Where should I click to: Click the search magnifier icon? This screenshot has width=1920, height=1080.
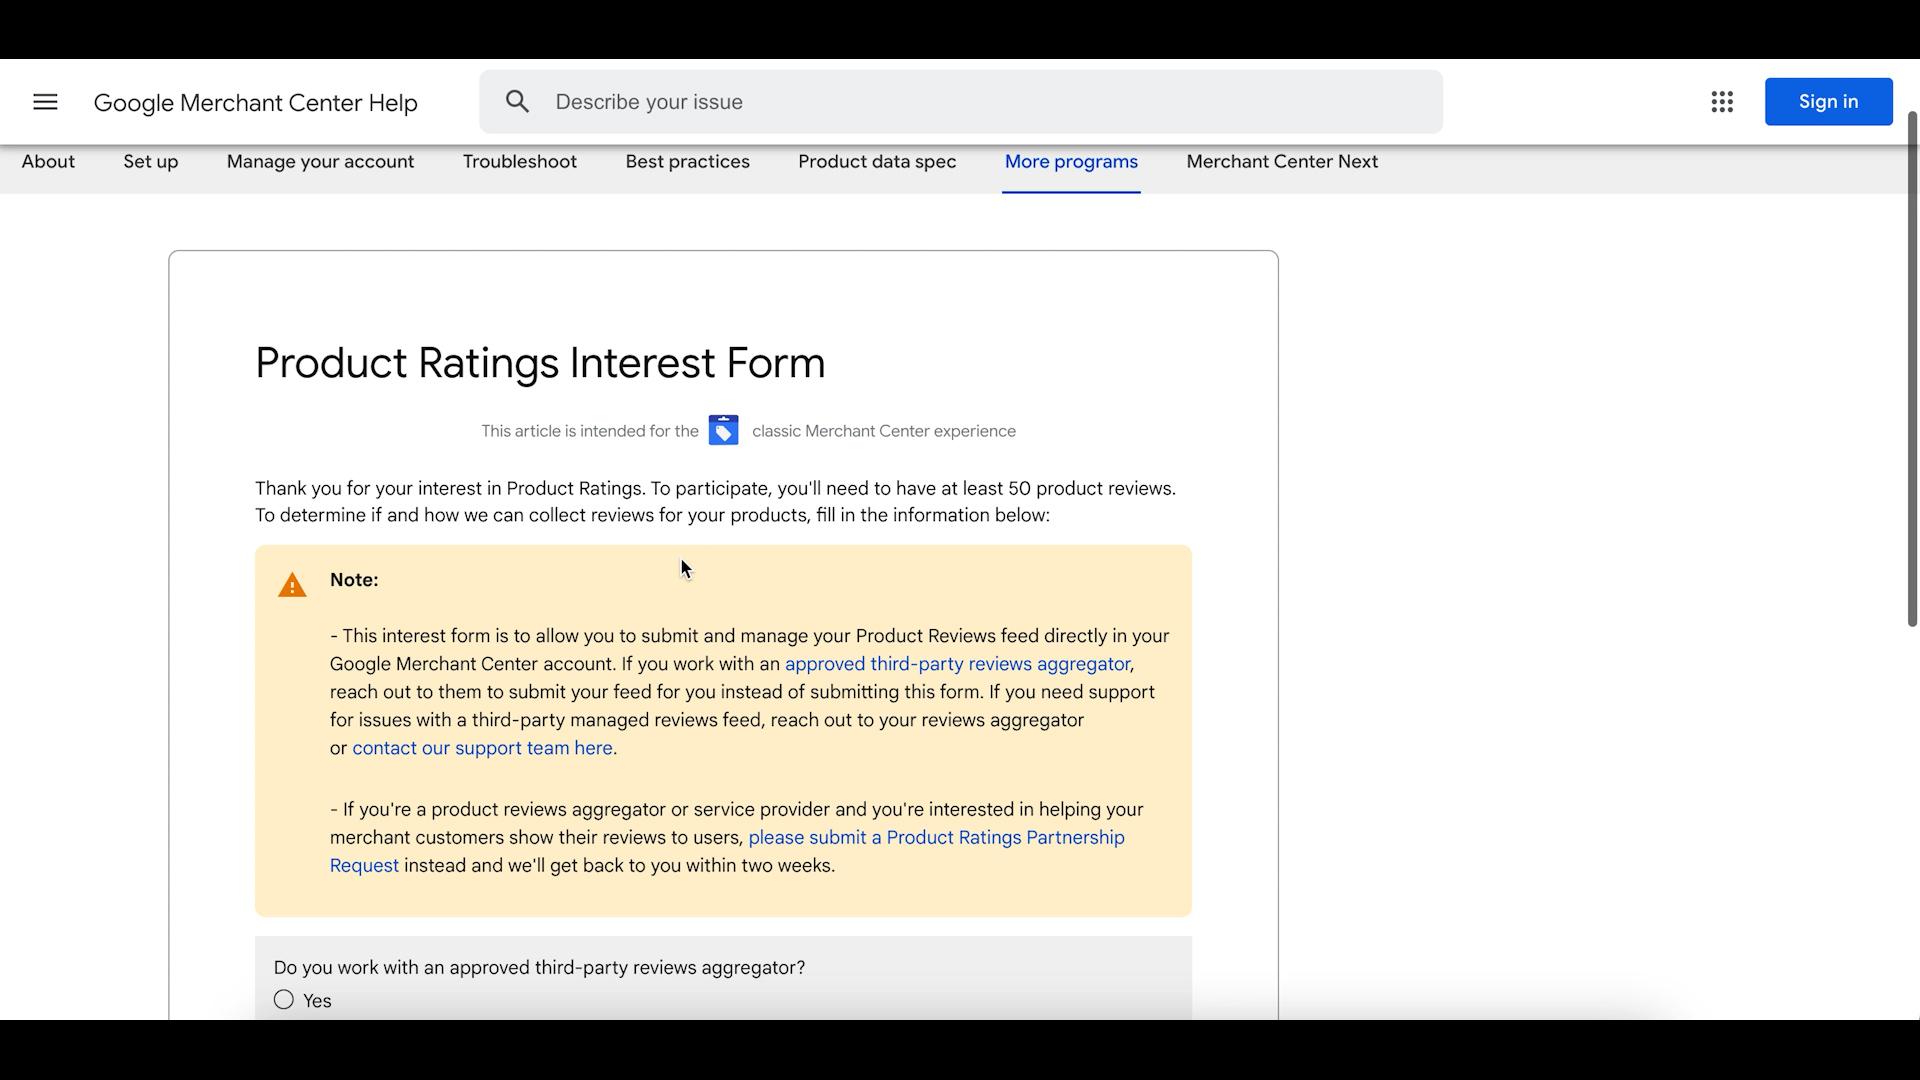pos(517,102)
